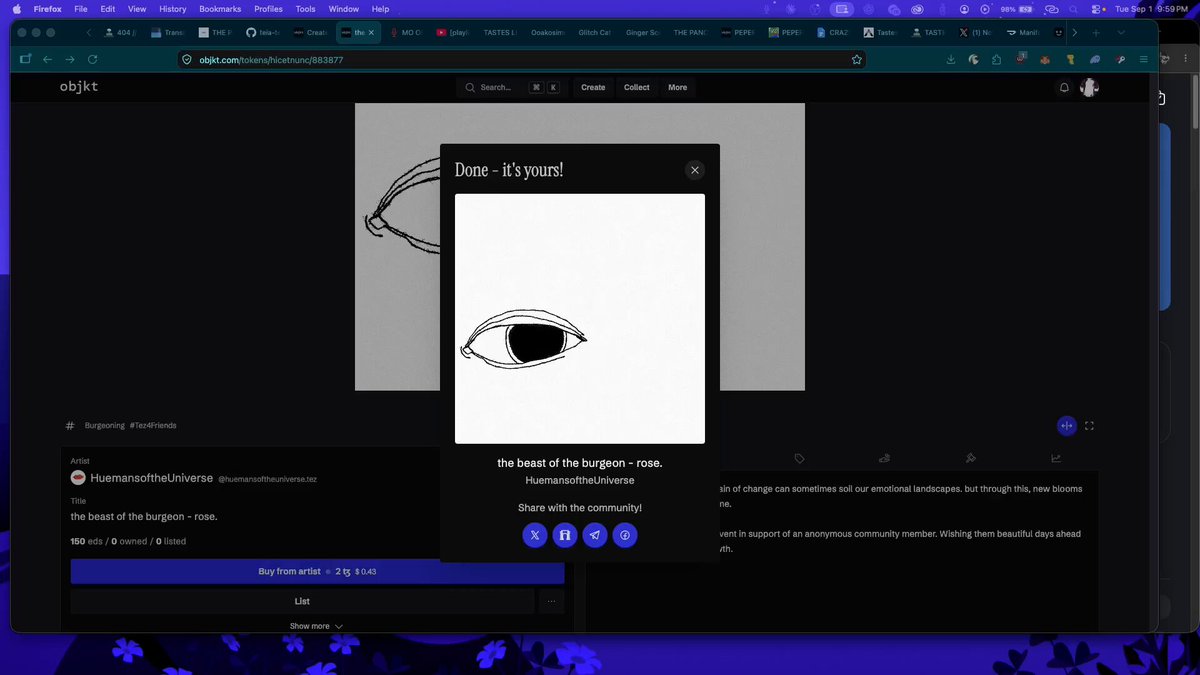
Task: Reload the page
Action: pyautogui.click(x=93, y=59)
